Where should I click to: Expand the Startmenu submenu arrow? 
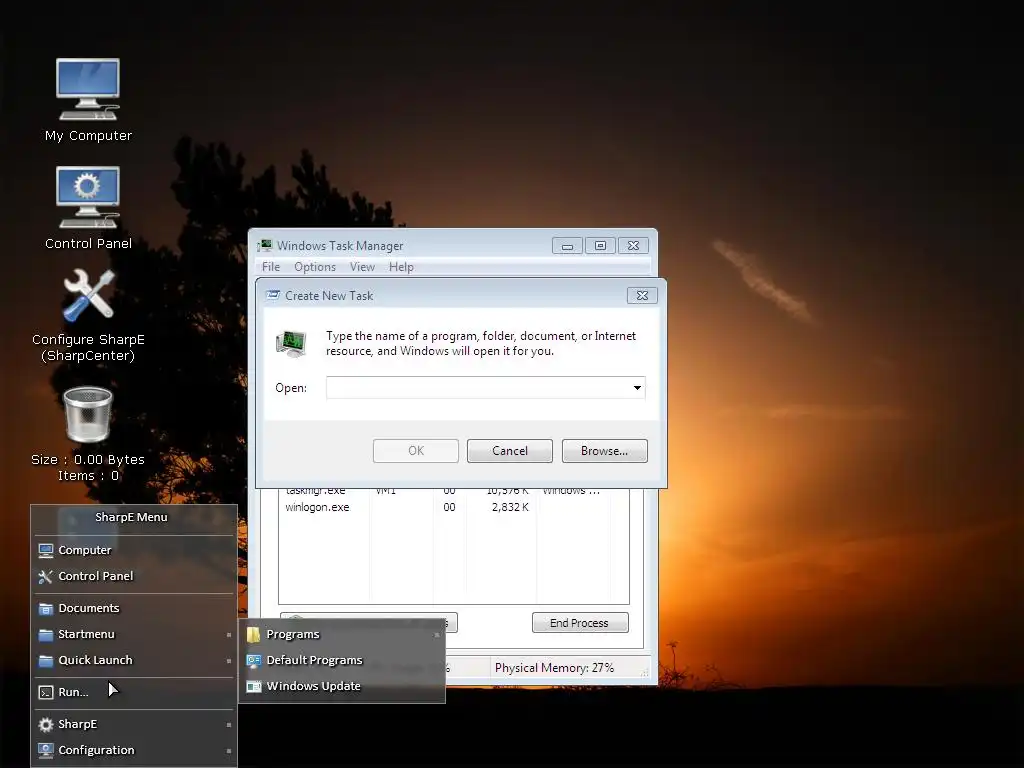[229, 635]
